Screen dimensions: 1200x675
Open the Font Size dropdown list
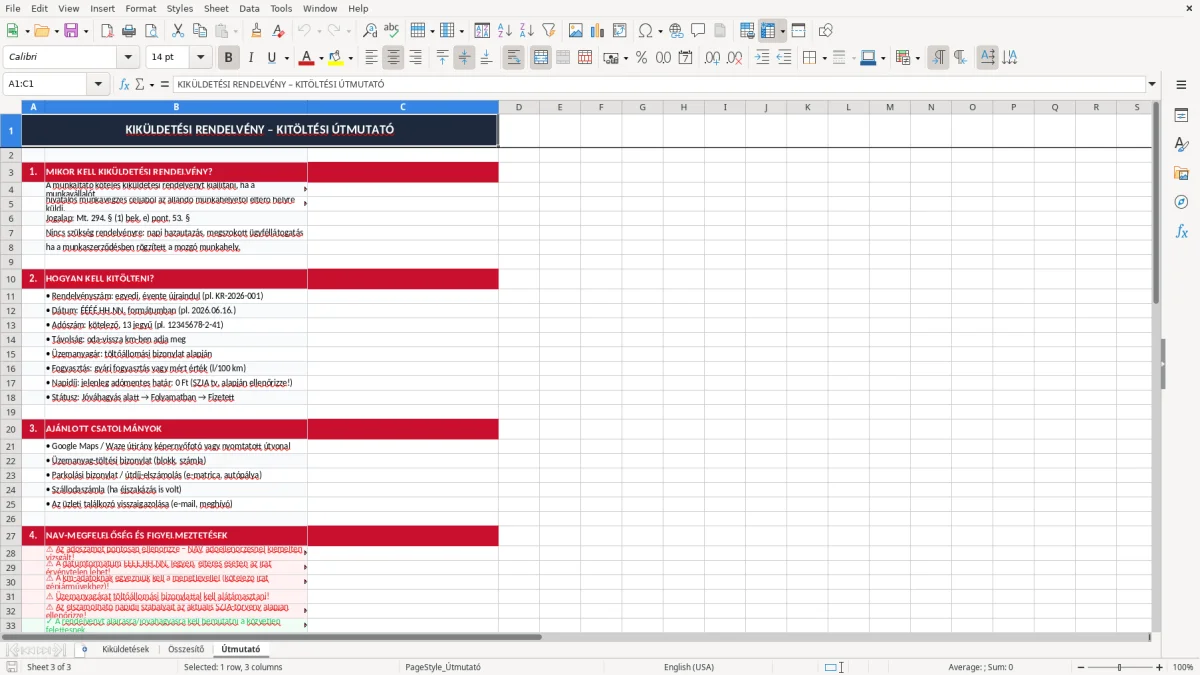(x=200, y=58)
